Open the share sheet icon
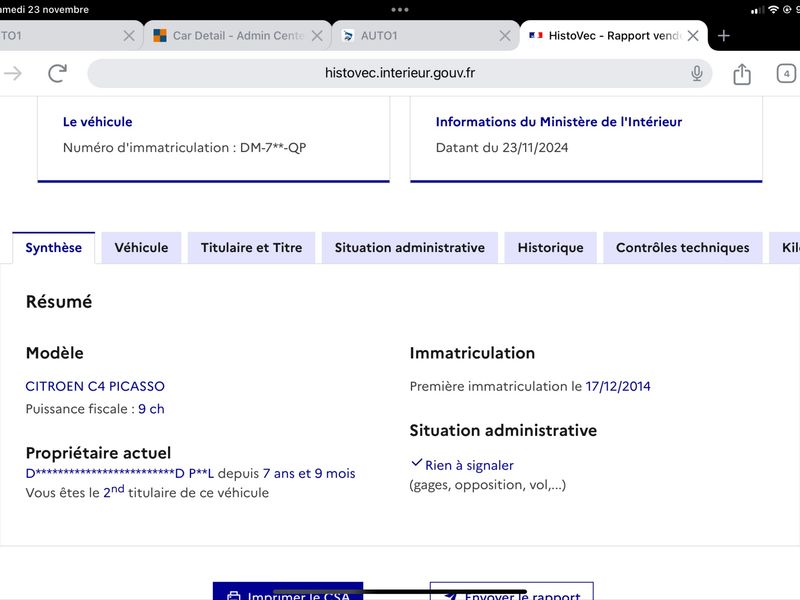Screen dimensions: 800x600 [x=742, y=74]
